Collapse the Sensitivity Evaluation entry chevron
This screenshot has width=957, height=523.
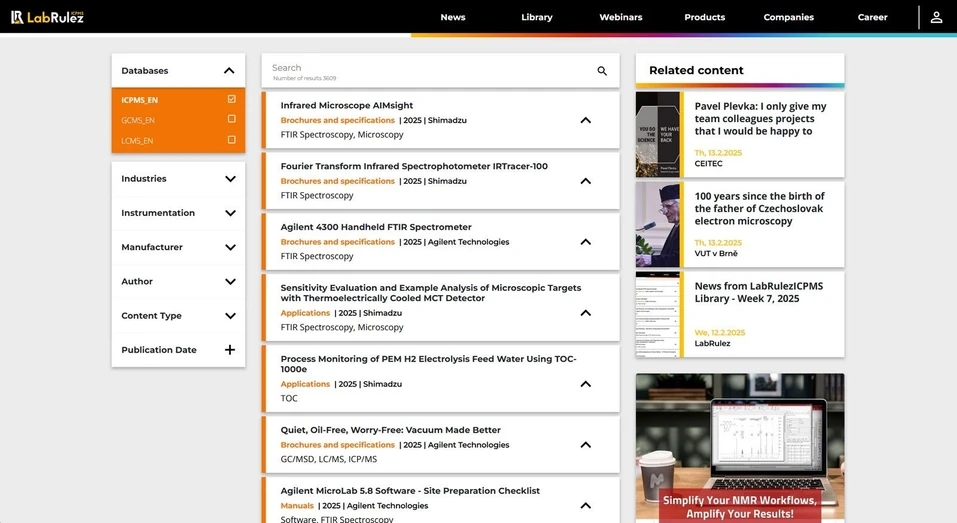[585, 312]
